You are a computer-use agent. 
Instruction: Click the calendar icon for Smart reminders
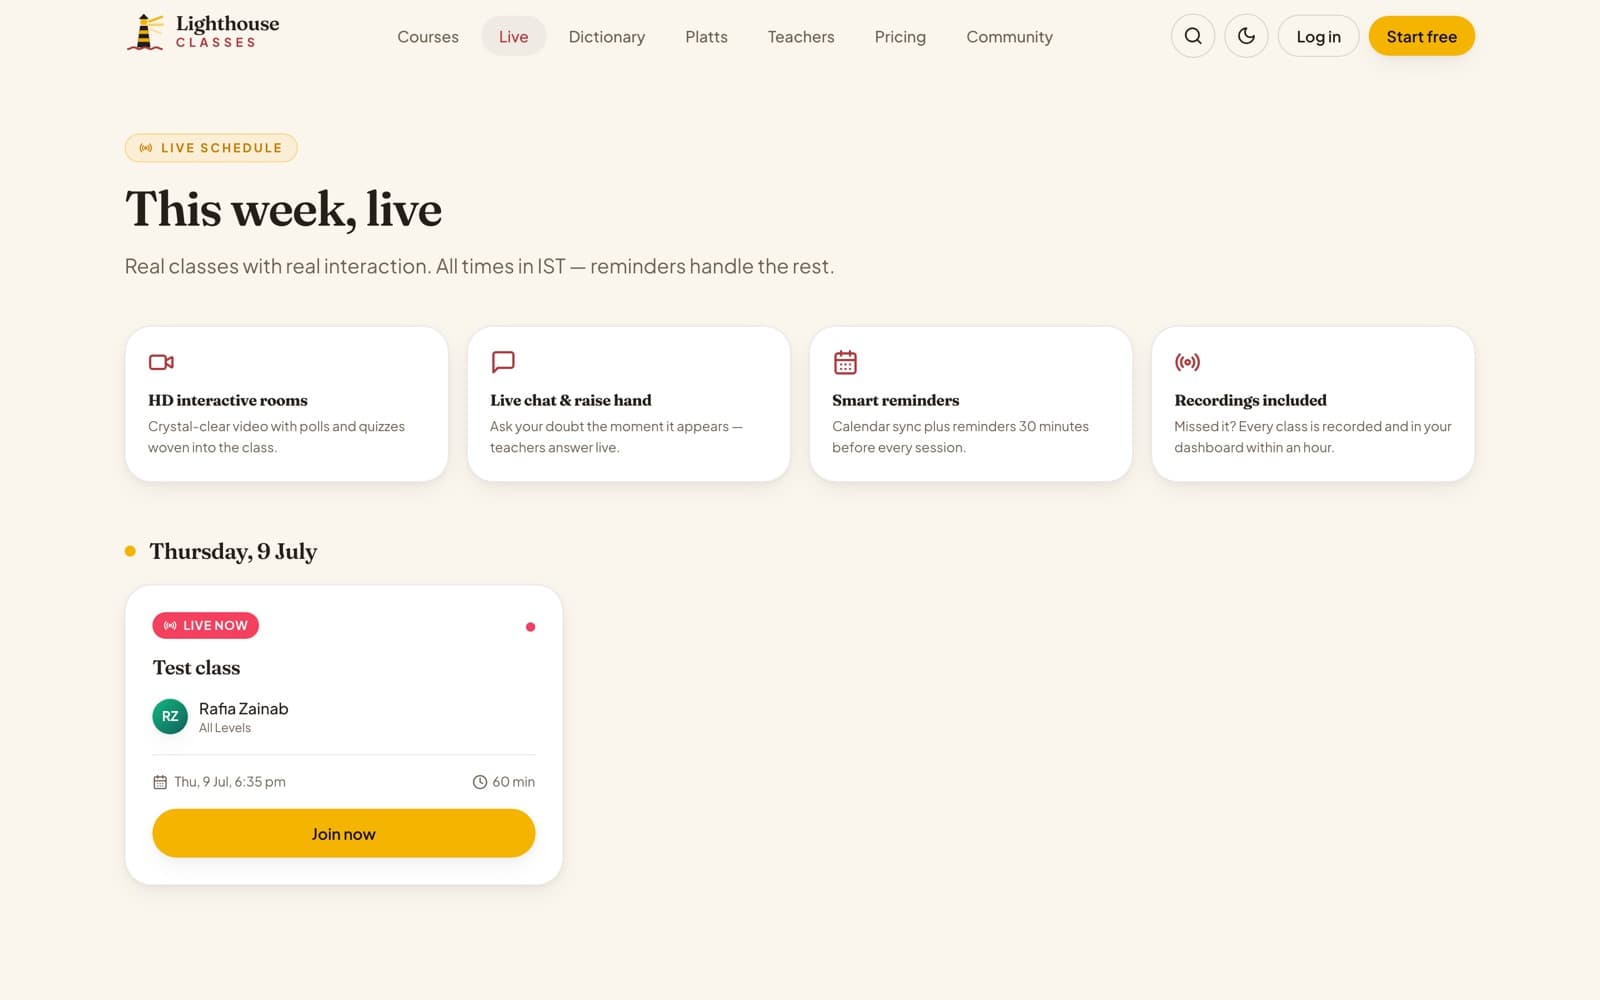pos(845,362)
